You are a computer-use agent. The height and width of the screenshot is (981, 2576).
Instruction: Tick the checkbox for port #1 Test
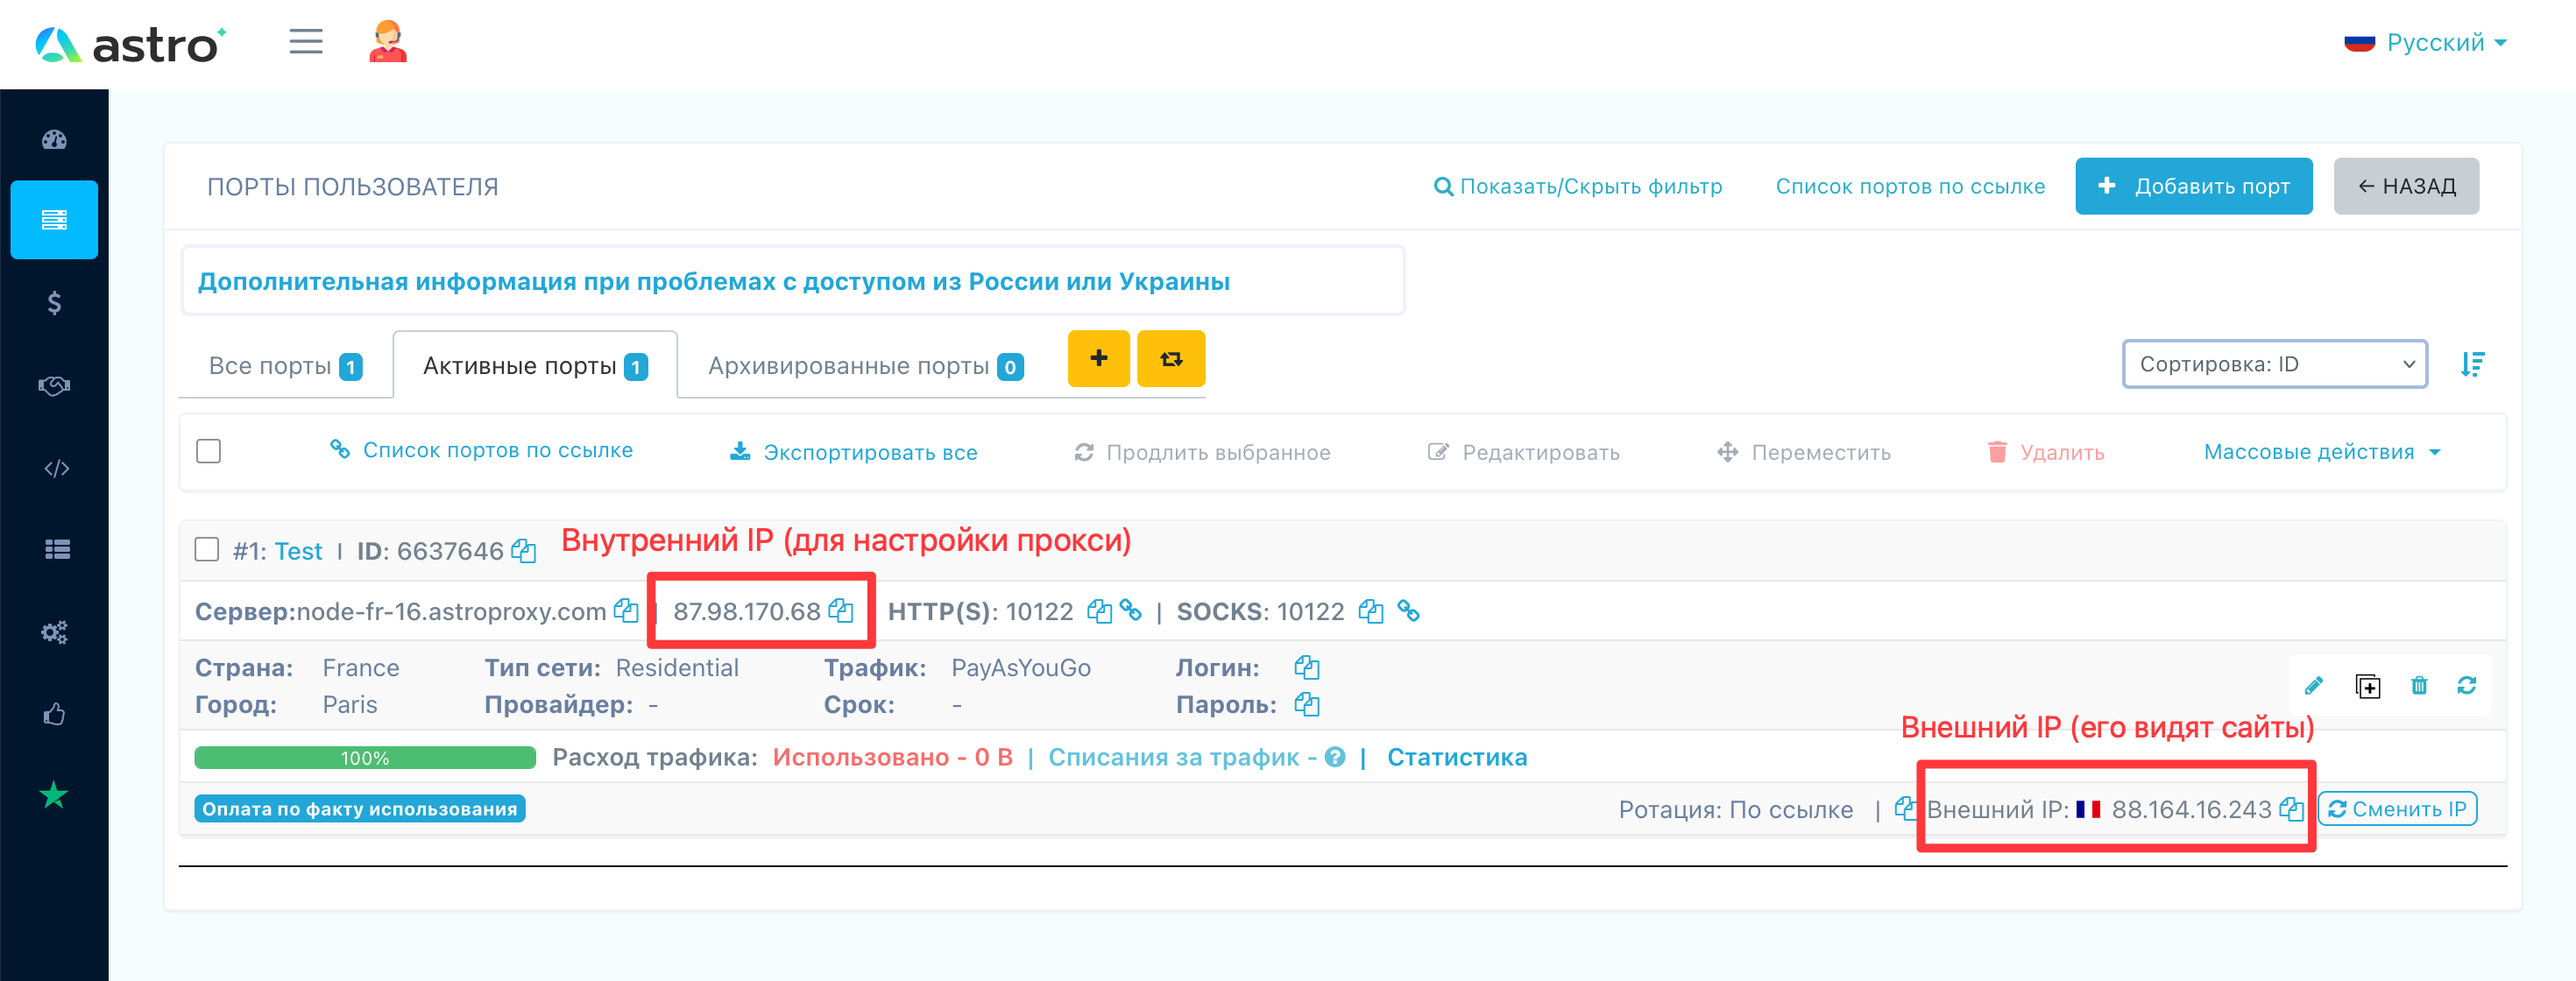pos(207,549)
